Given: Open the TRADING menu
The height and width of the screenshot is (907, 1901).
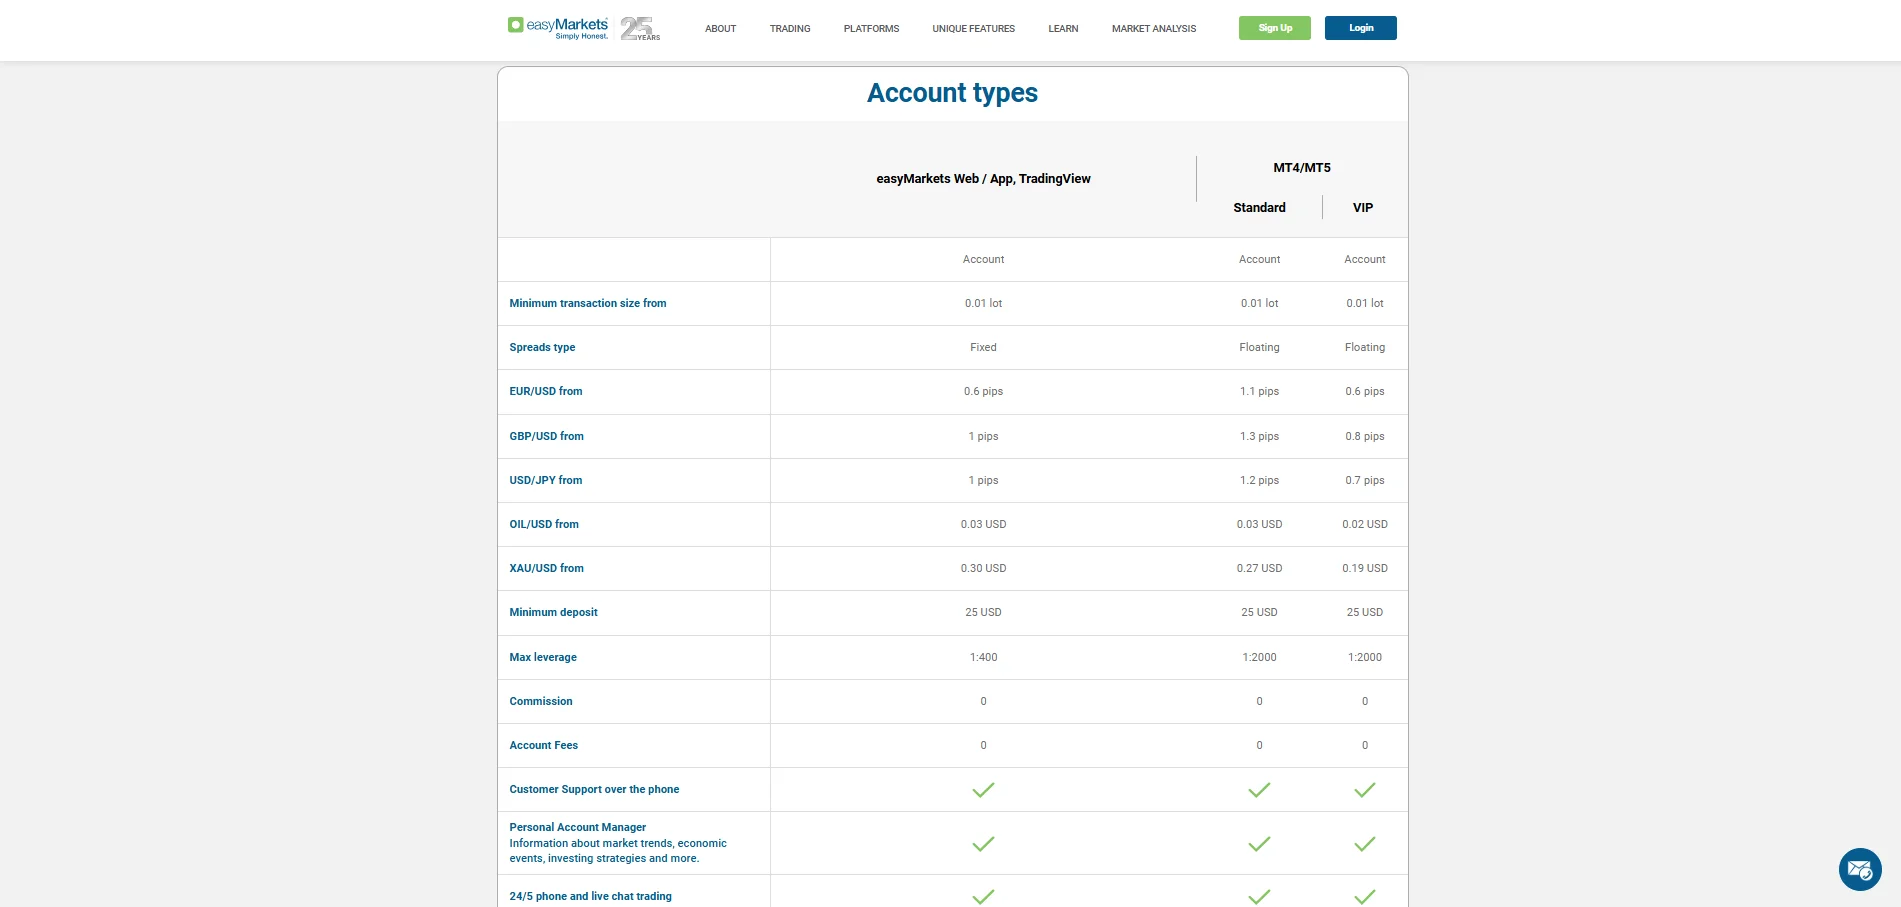Looking at the screenshot, I should tap(790, 29).
